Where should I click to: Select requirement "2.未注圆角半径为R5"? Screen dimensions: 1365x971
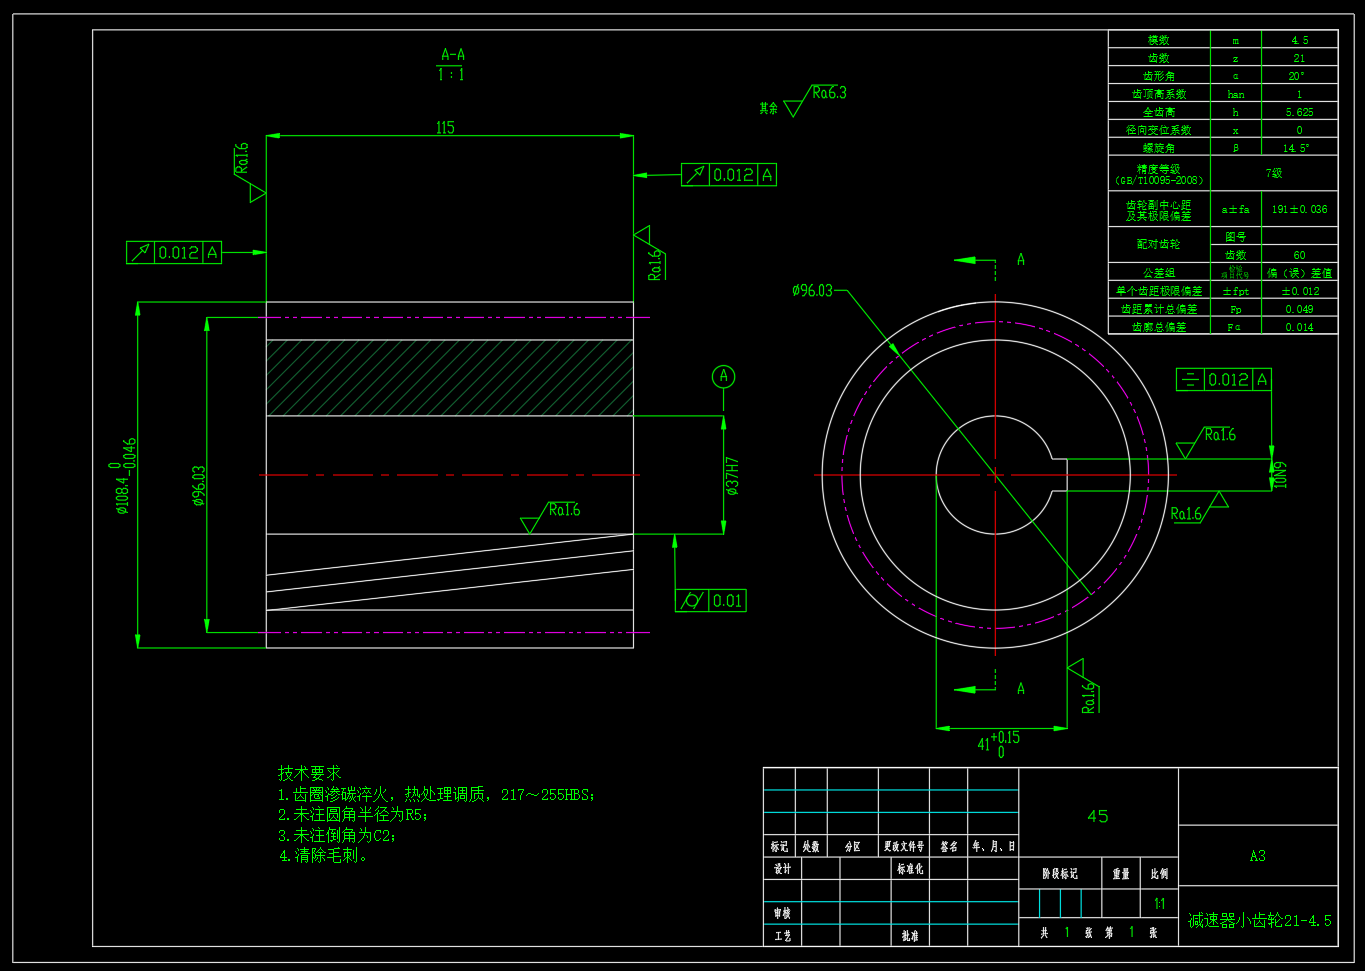(353, 815)
